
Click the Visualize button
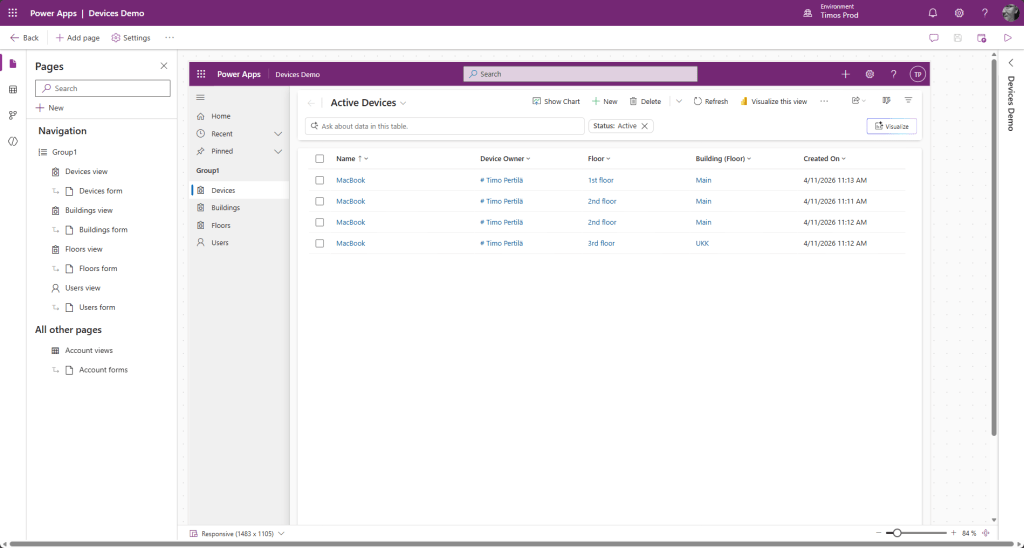[891, 126]
